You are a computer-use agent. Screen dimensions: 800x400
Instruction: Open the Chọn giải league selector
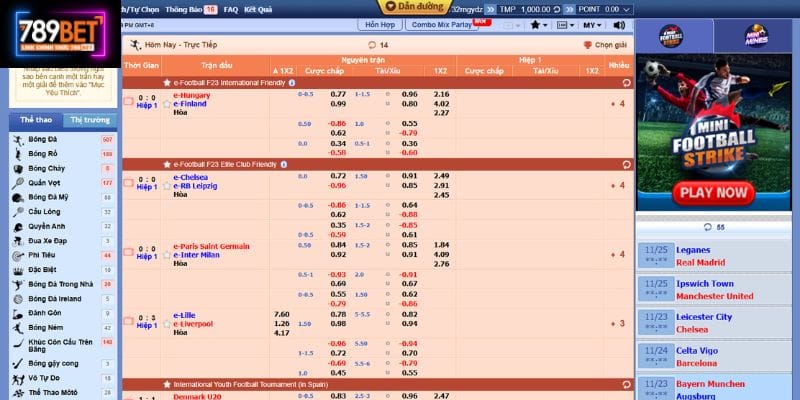[605, 45]
